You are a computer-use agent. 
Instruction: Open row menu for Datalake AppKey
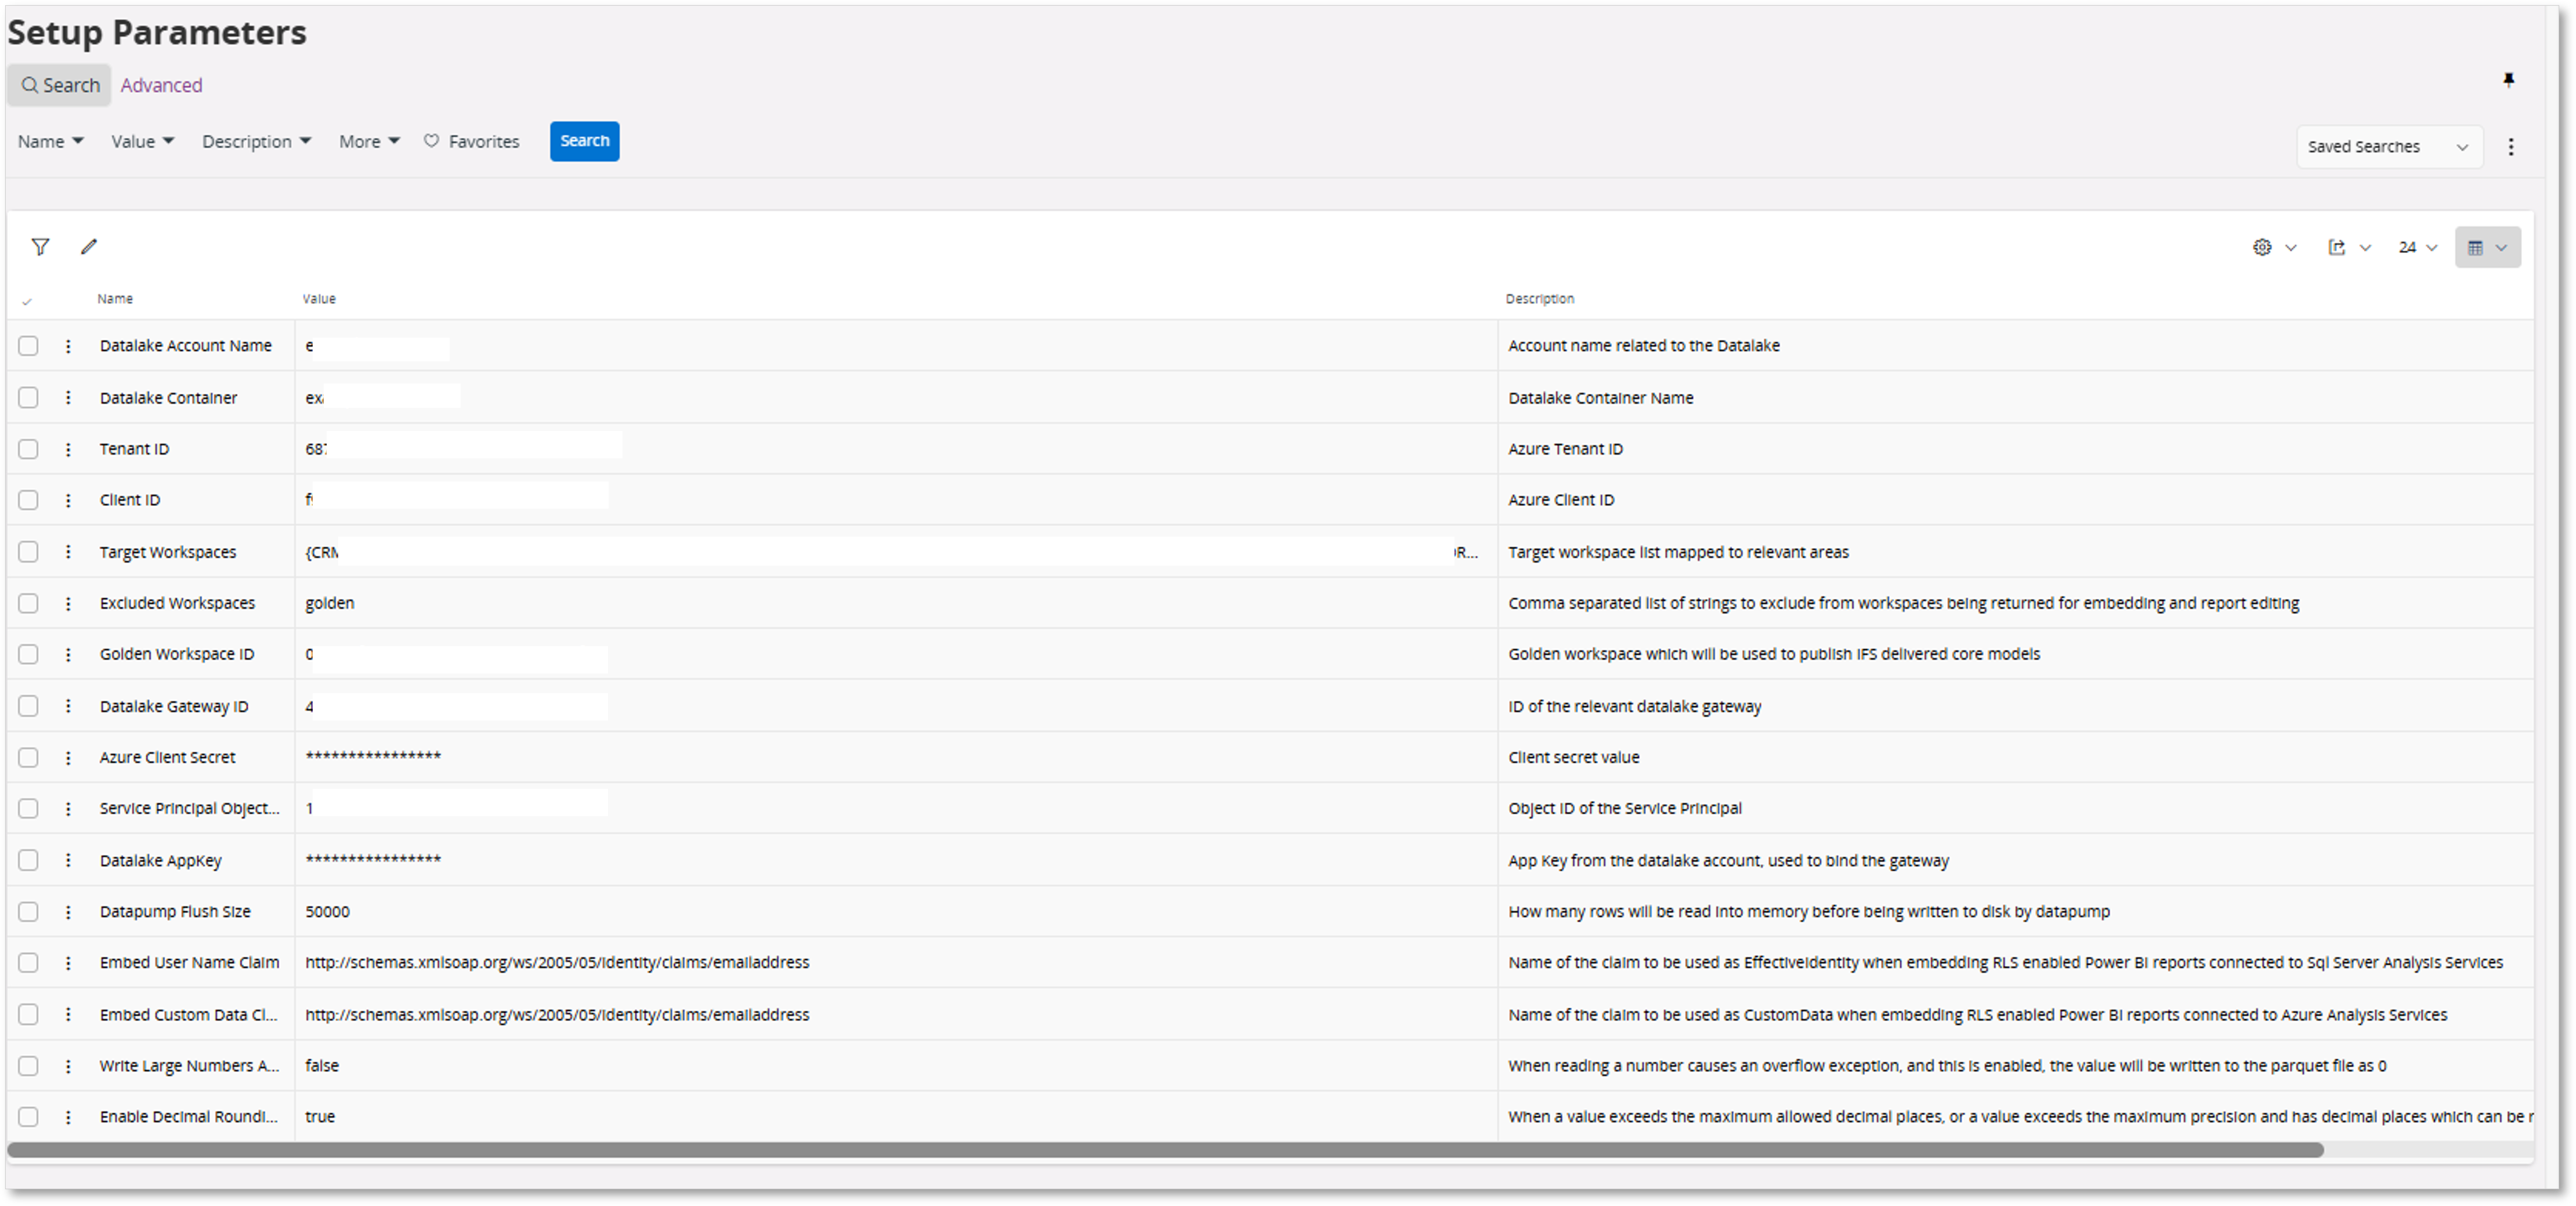coord(68,860)
